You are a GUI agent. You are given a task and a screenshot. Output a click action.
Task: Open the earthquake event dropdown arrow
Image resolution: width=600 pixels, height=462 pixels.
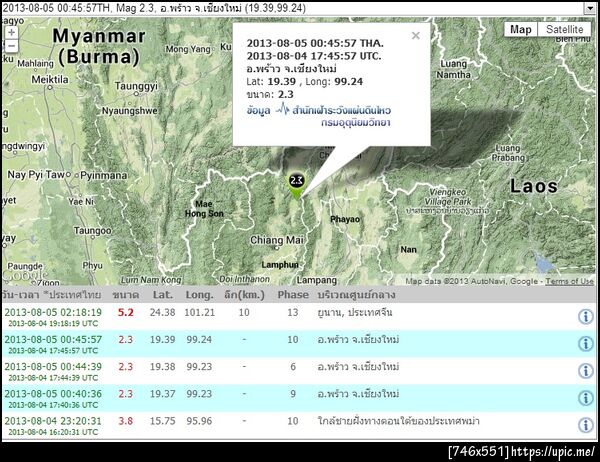(590, 8)
